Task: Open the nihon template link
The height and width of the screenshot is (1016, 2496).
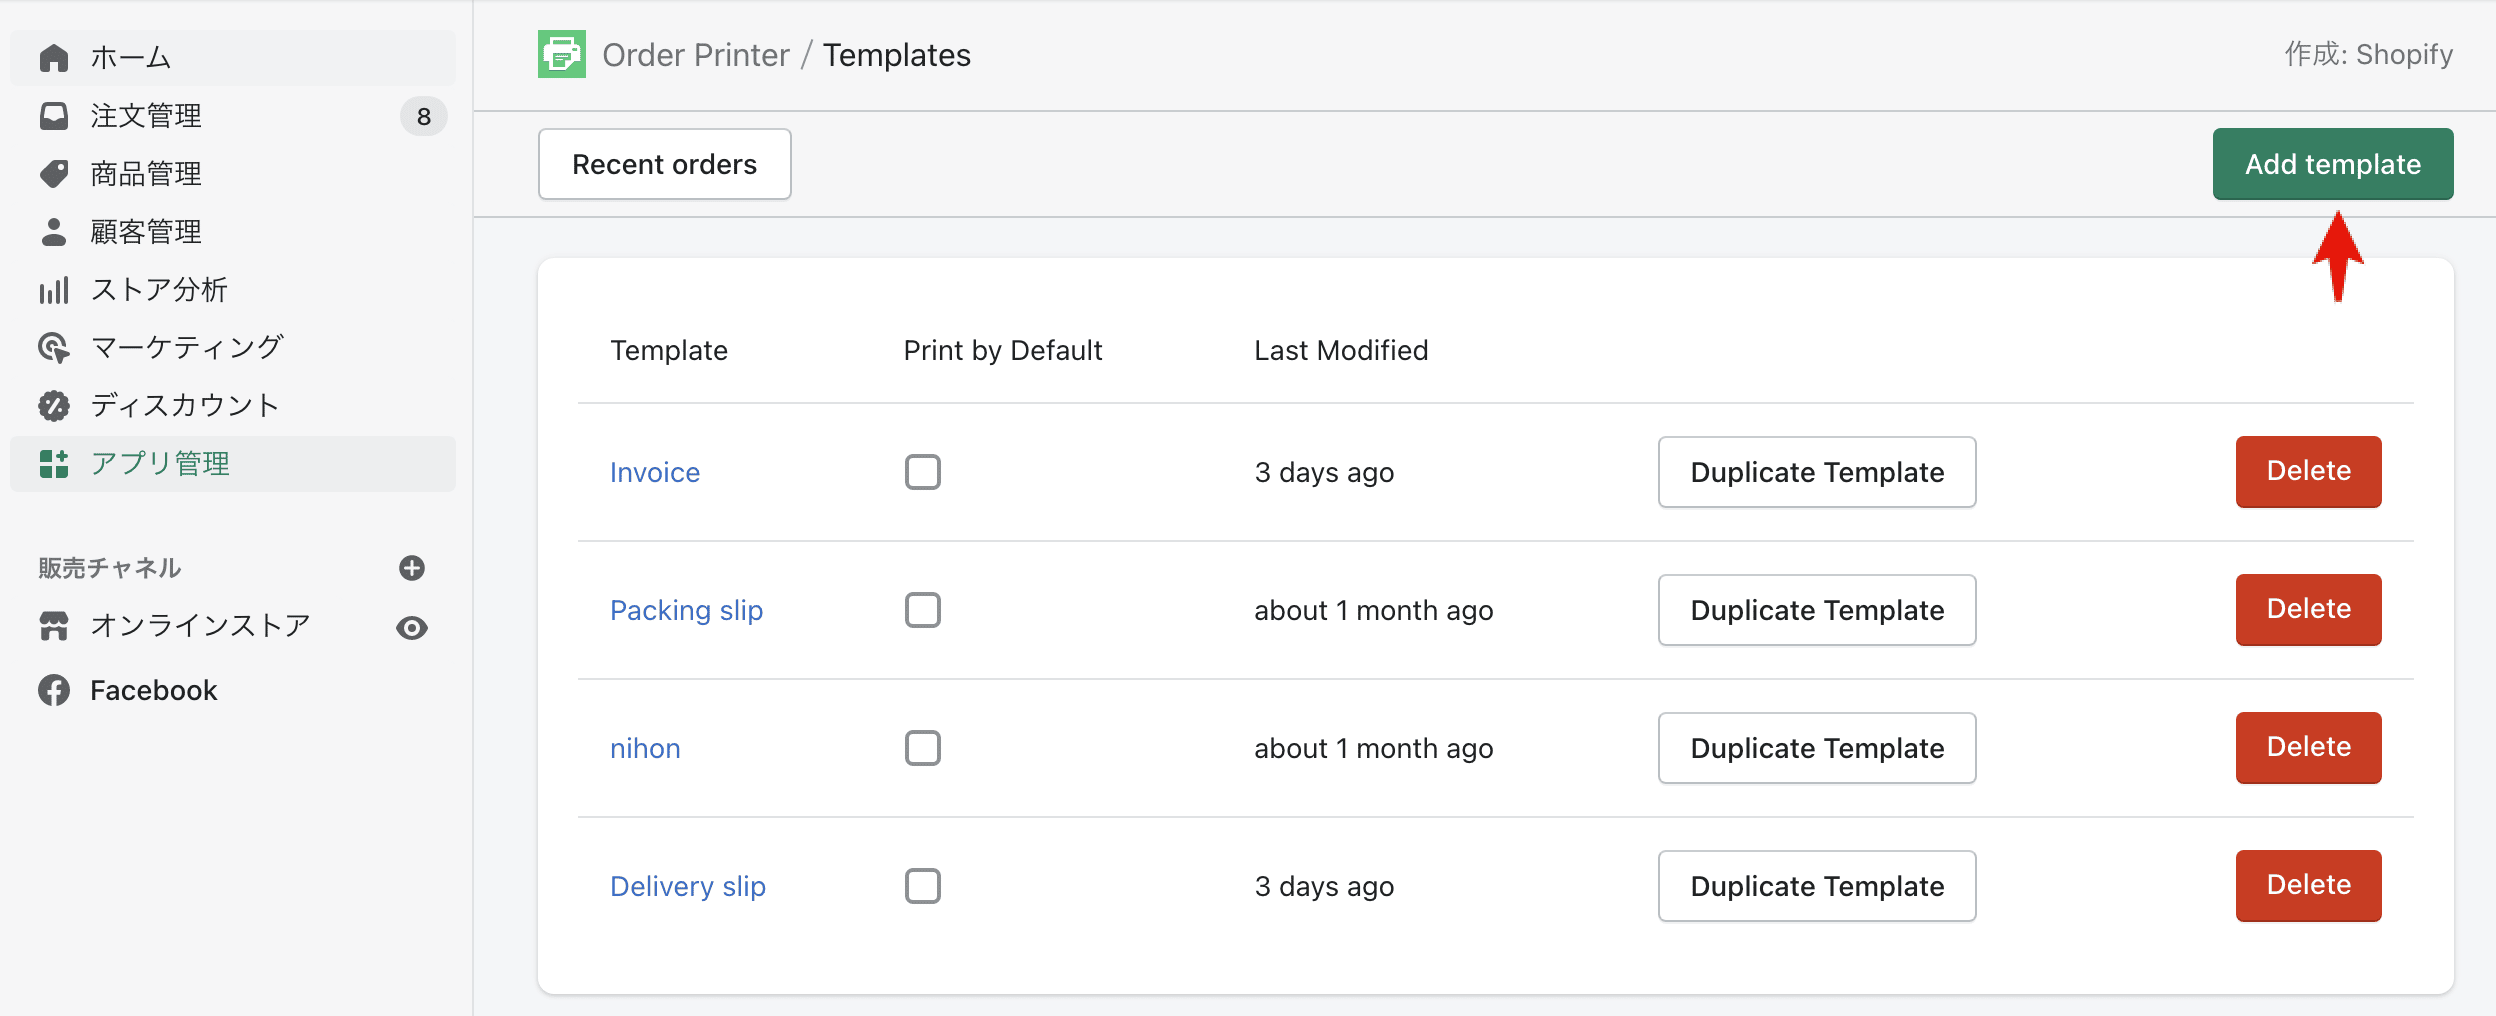Action: 645,748
